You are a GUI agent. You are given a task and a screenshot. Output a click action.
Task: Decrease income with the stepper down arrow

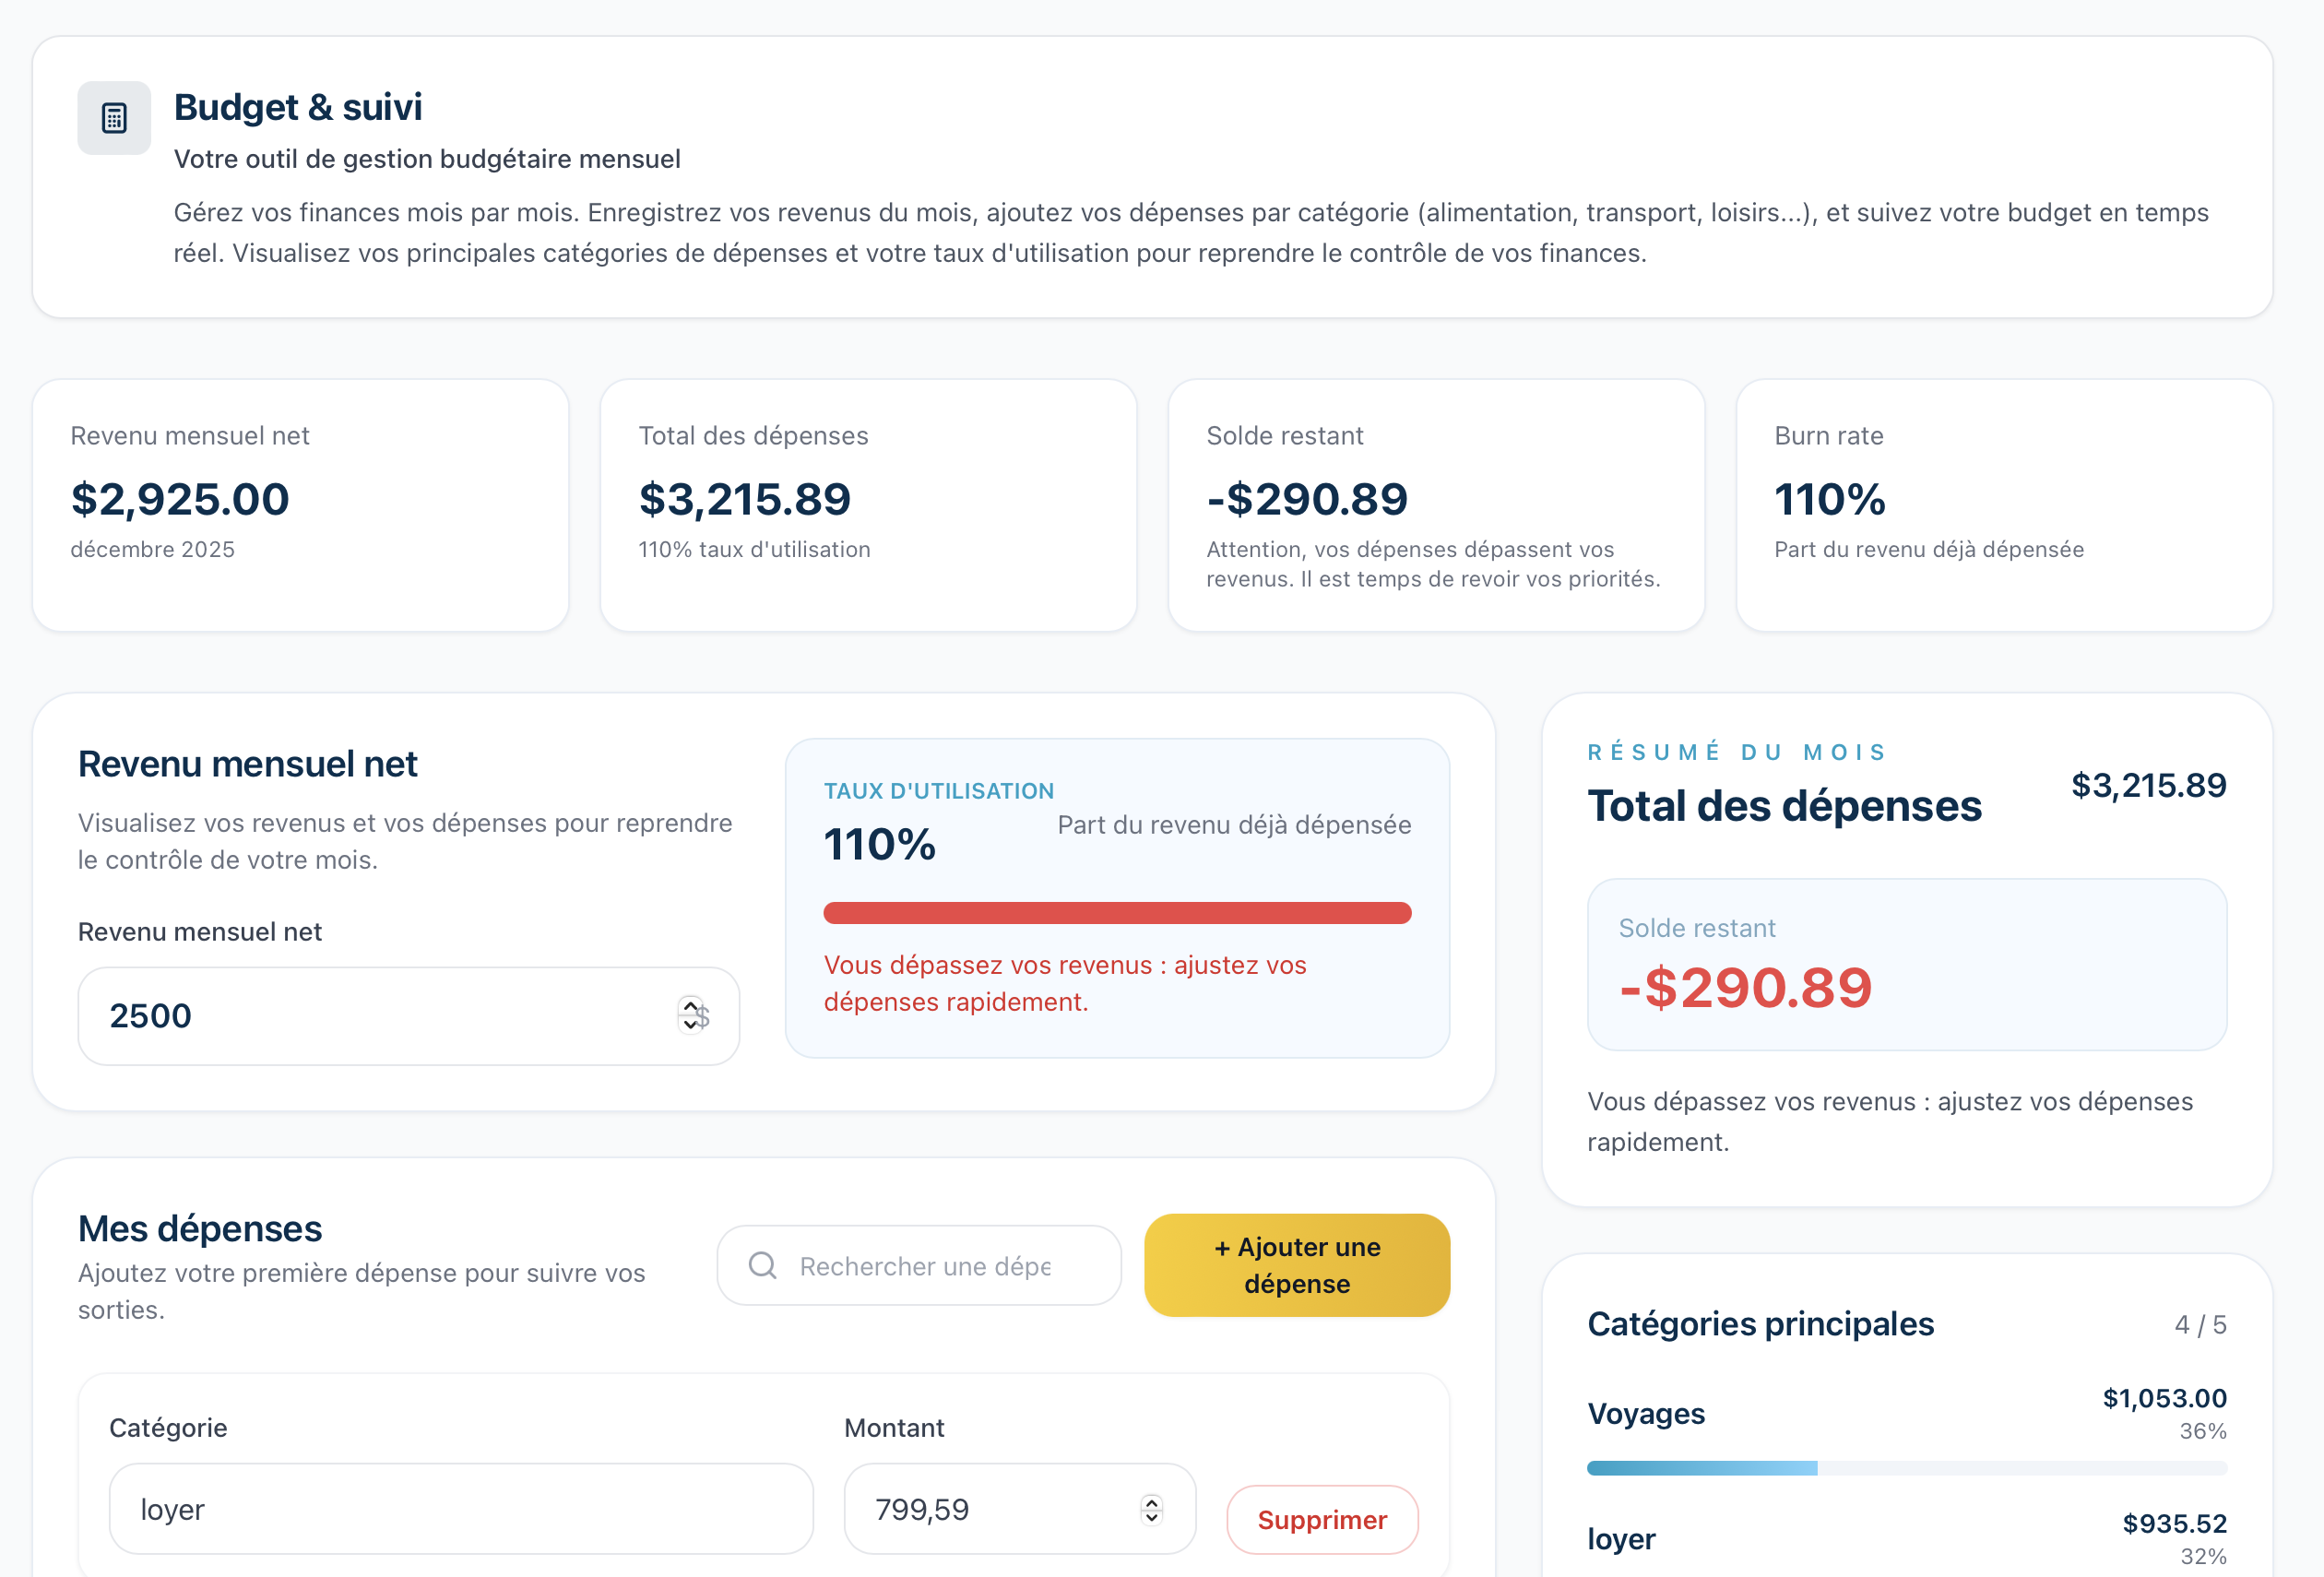tap(690, 1025)
